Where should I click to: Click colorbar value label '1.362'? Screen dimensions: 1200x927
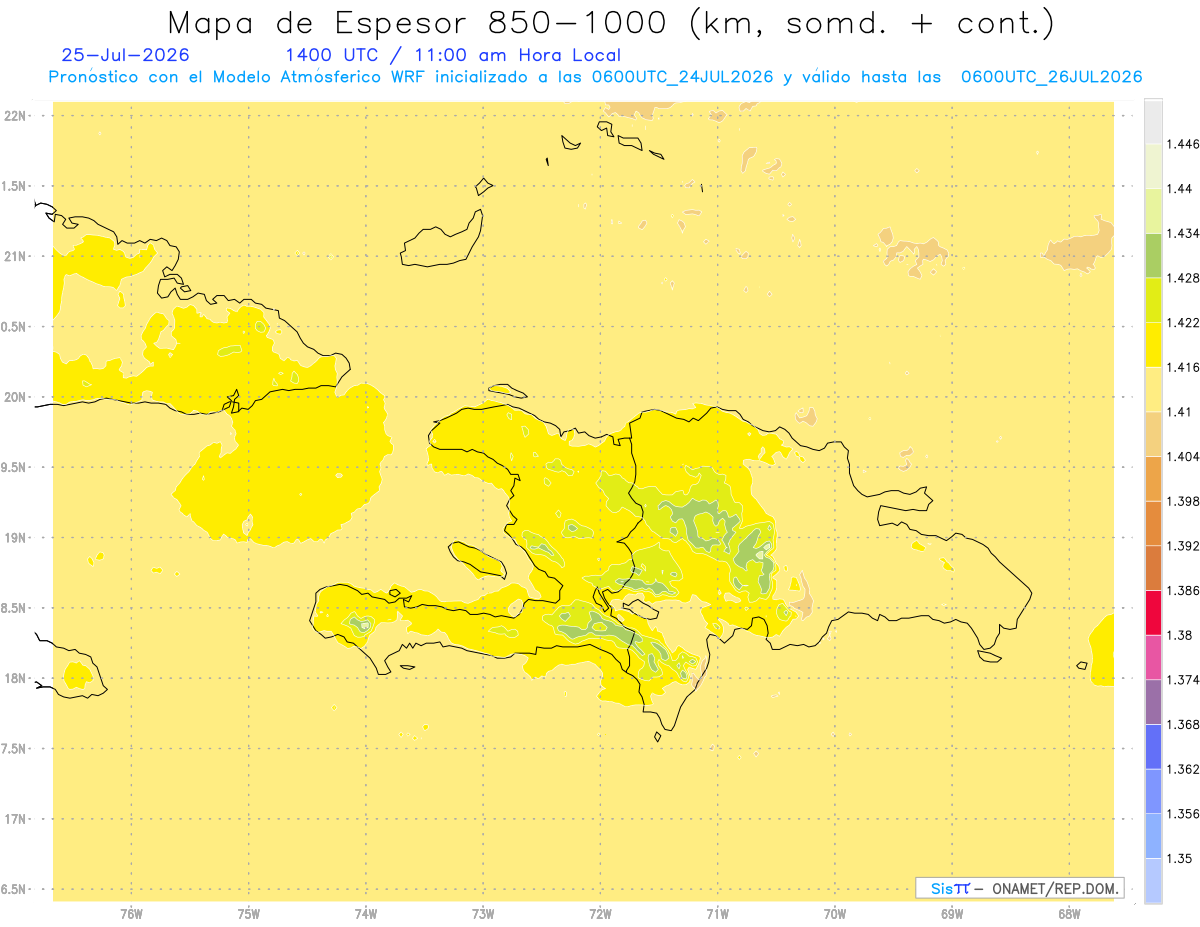(1183, 769)
